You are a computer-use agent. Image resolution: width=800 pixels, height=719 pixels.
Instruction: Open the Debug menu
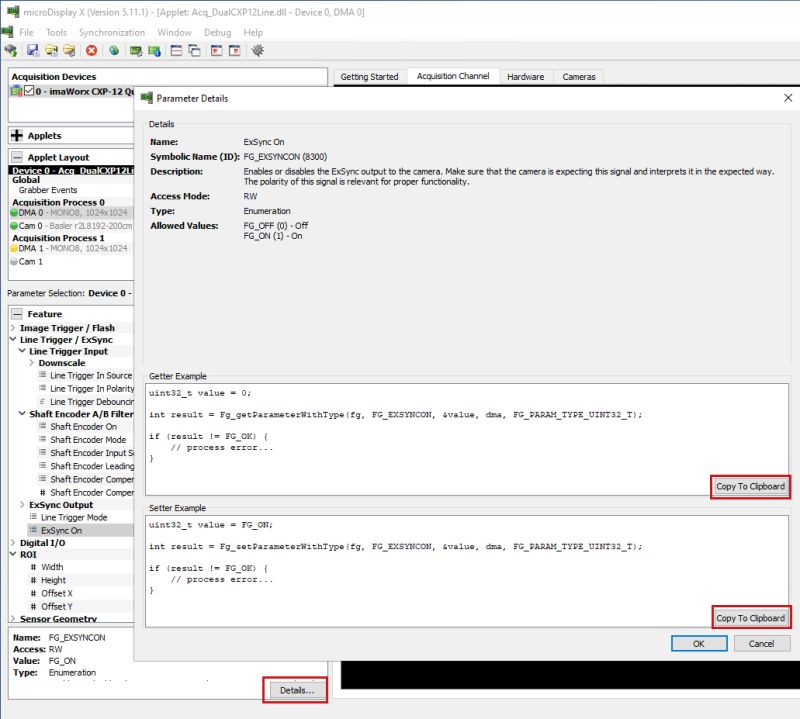point(217,32)
